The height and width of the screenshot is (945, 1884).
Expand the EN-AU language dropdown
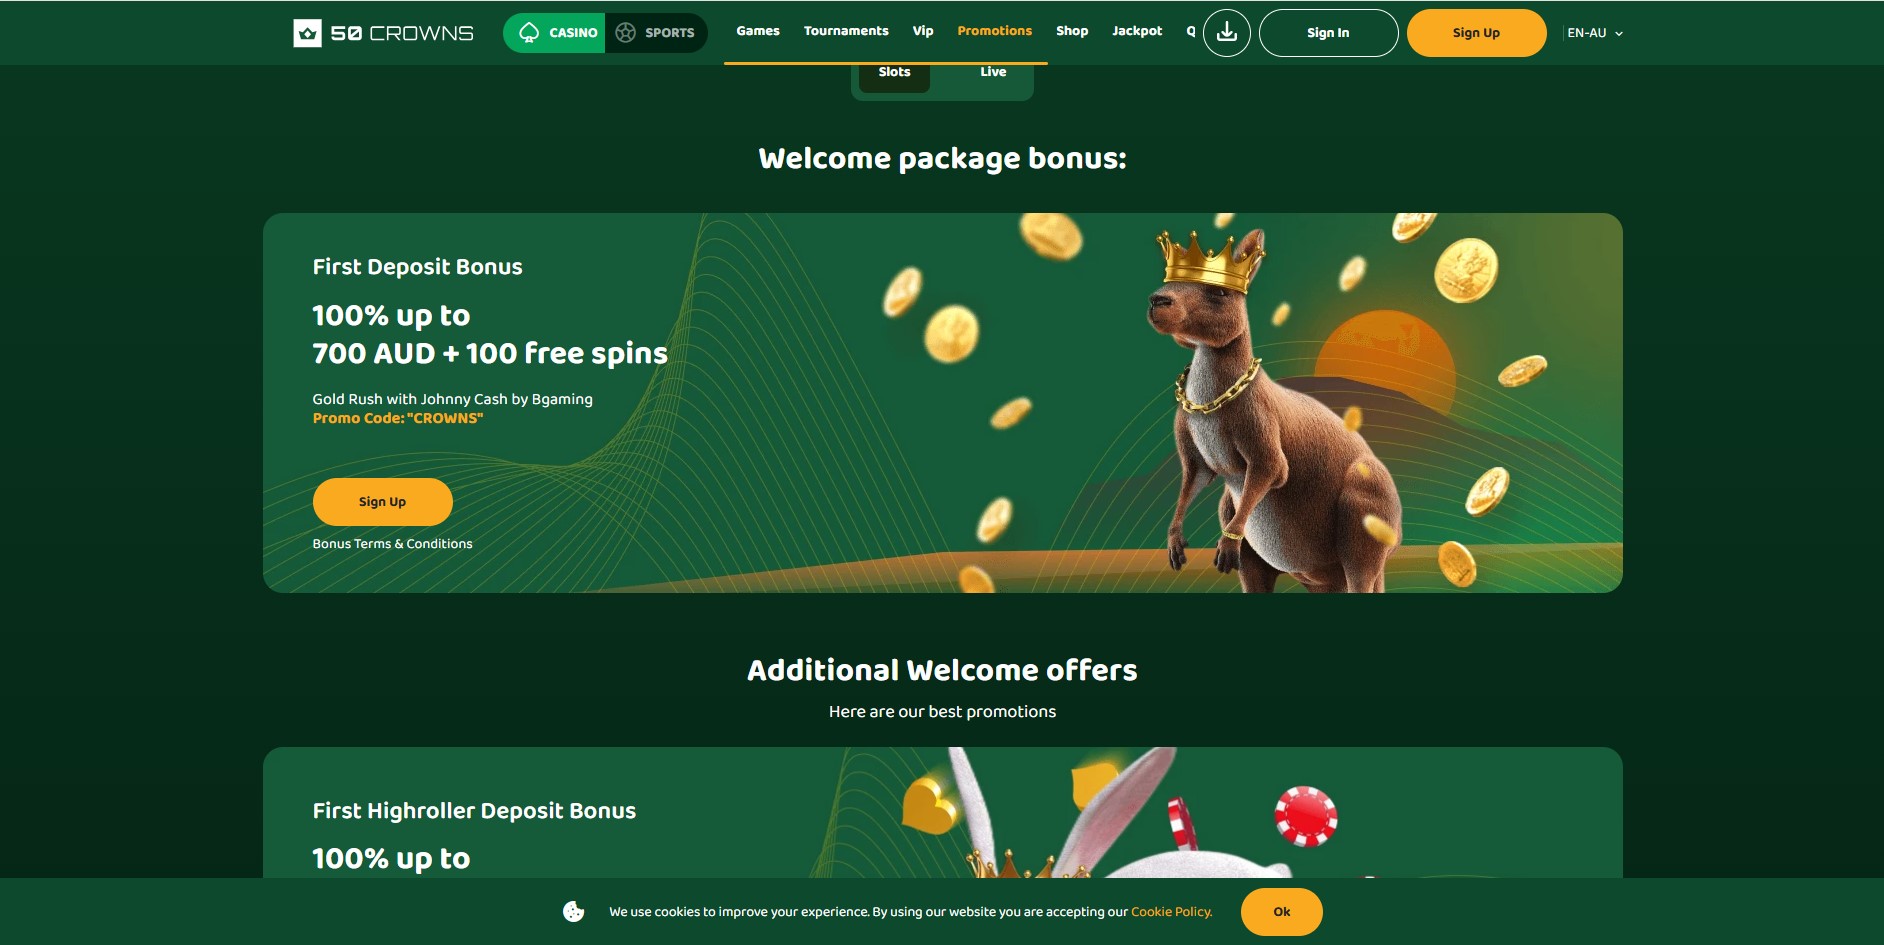(1595, 33)
